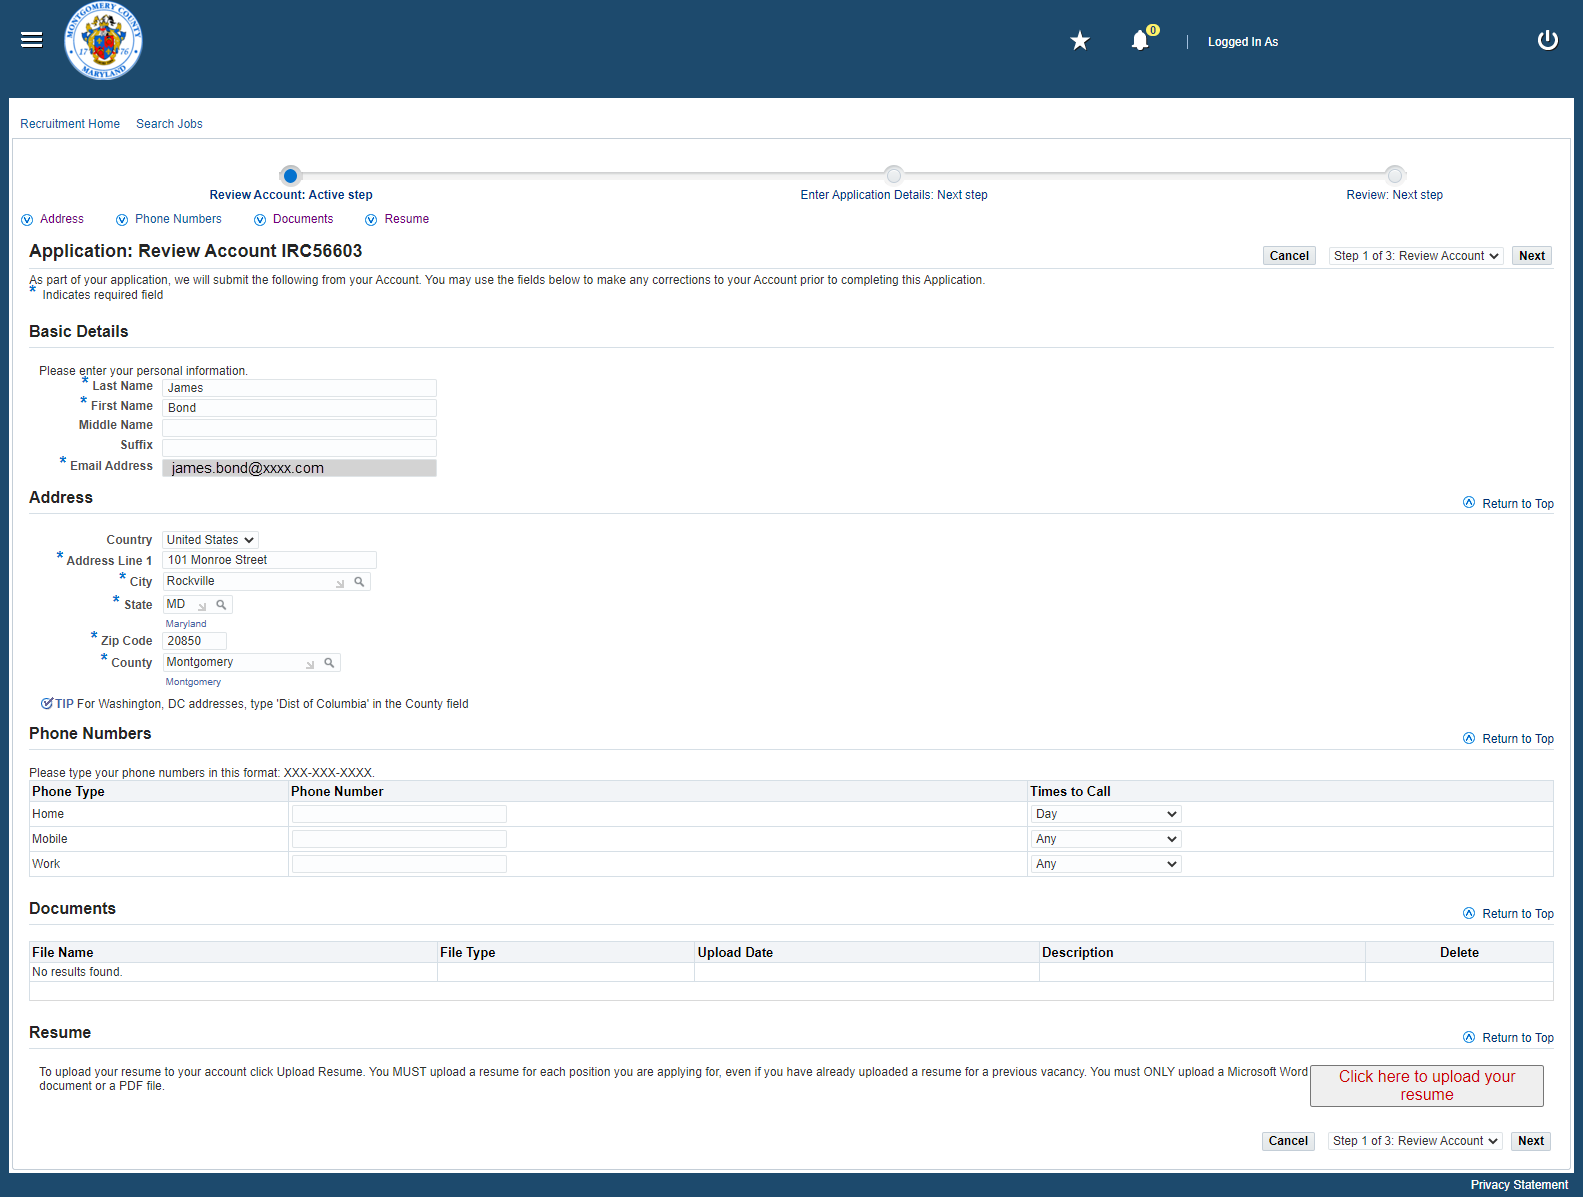The height and width of the screenshot is (1197, 1583).
Task: Expand the Country dropdown
Action: click(210, 540)
